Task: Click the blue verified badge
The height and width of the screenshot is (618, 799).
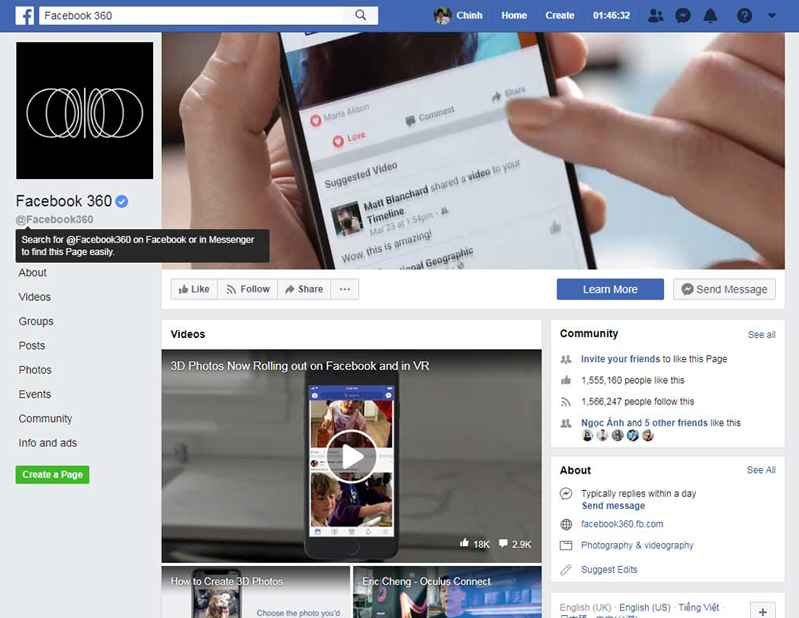Action: [x=122, y=202]
